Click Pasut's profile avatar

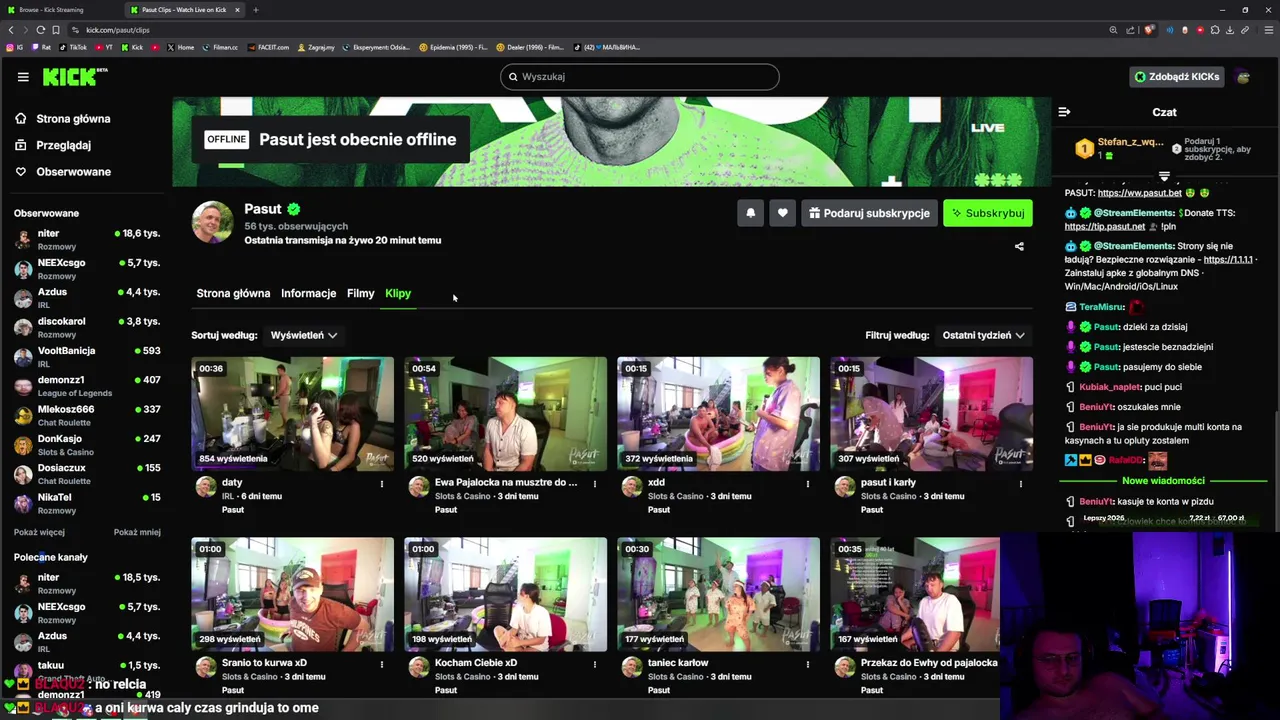(212, 222)
